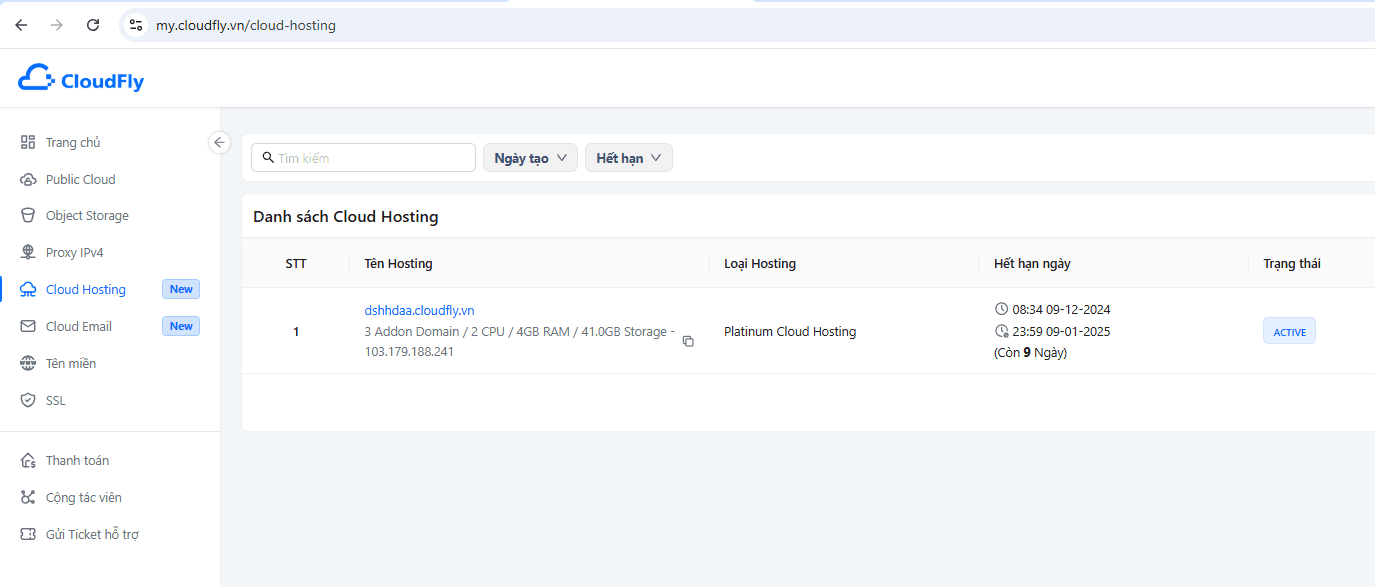The image size is (1375, 587).
Task: Click the Trang chủ dashboard icon
Action: [28, 142]
